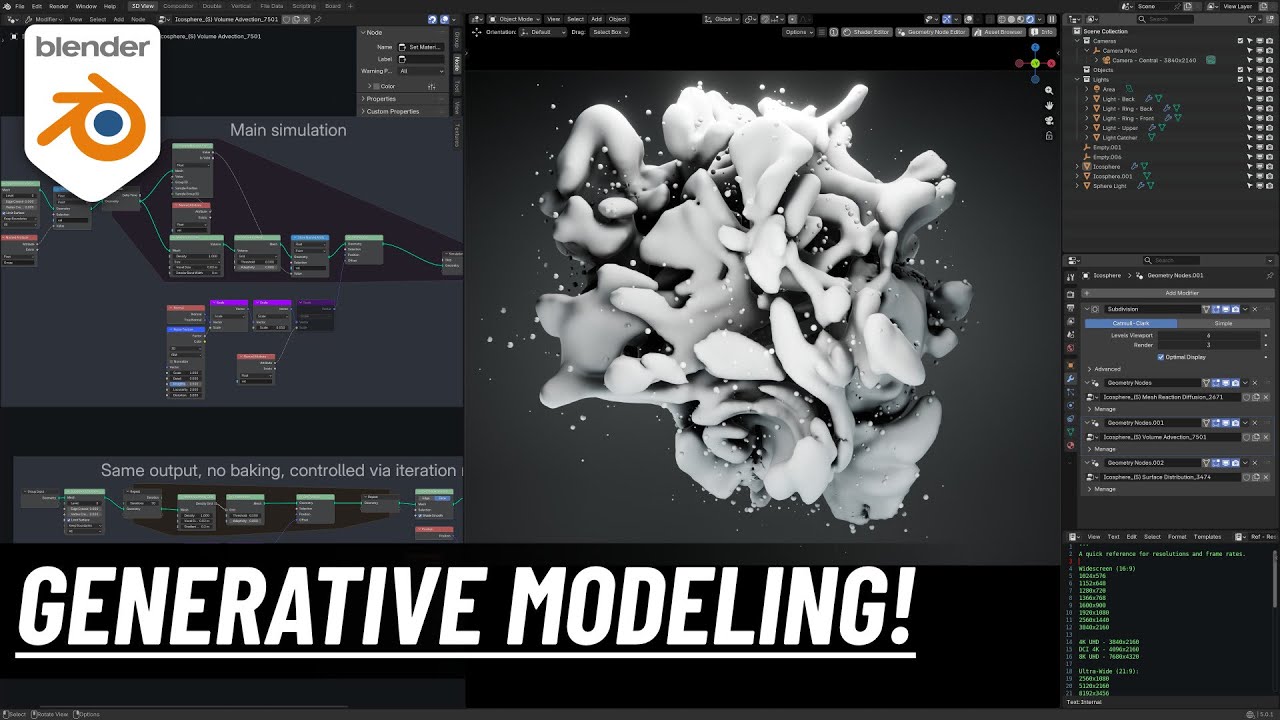Click the move cursor tool icon near Orientation
Viewport: 1280px width, 720px height.
[477, 32]
